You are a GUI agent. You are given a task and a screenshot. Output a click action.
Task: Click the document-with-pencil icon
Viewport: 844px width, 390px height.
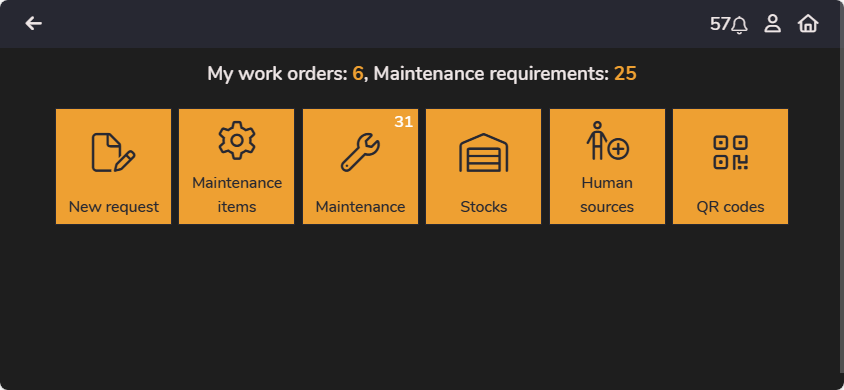pyautogui.click(x=113, y=153)
